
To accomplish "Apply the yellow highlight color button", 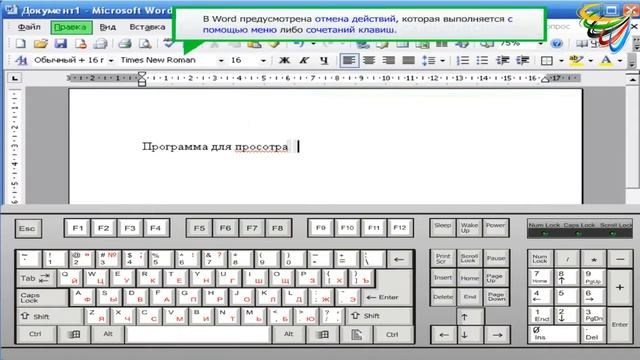I will (x=576, y=60).
